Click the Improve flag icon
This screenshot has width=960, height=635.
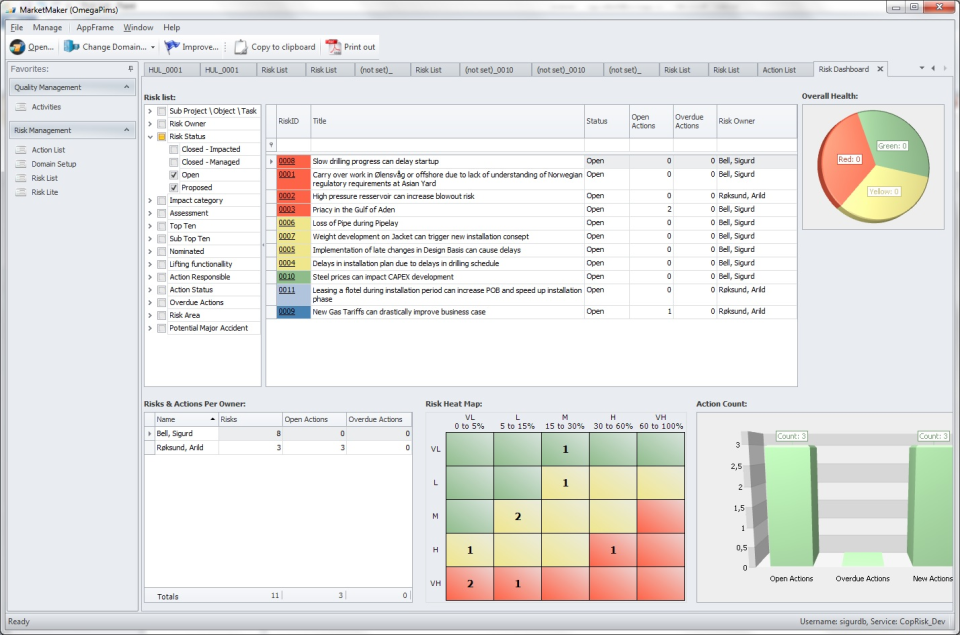[172, 47]
